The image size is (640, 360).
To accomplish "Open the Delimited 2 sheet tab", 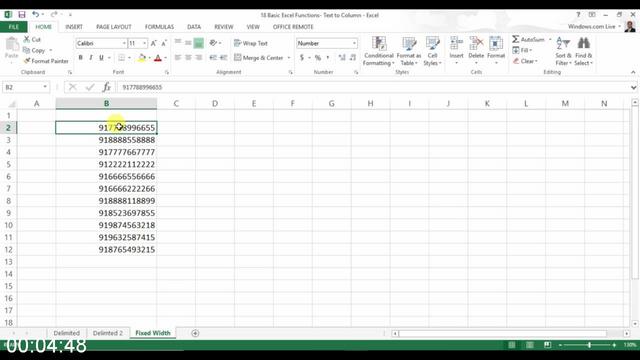I will click(108, 333).
